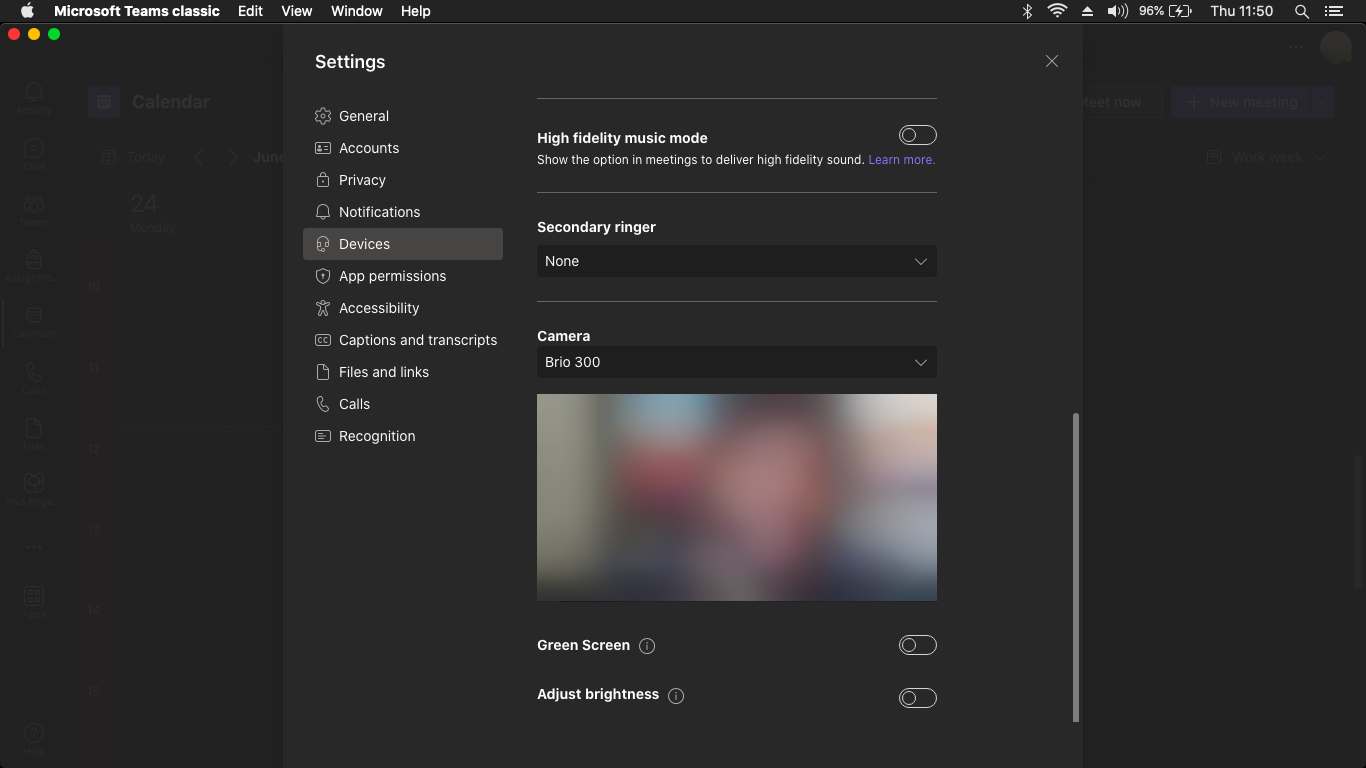Expand Secondary ringer dropdown showing None
This screenshot has width=1366, height=768.
click(x=737, y=261)
